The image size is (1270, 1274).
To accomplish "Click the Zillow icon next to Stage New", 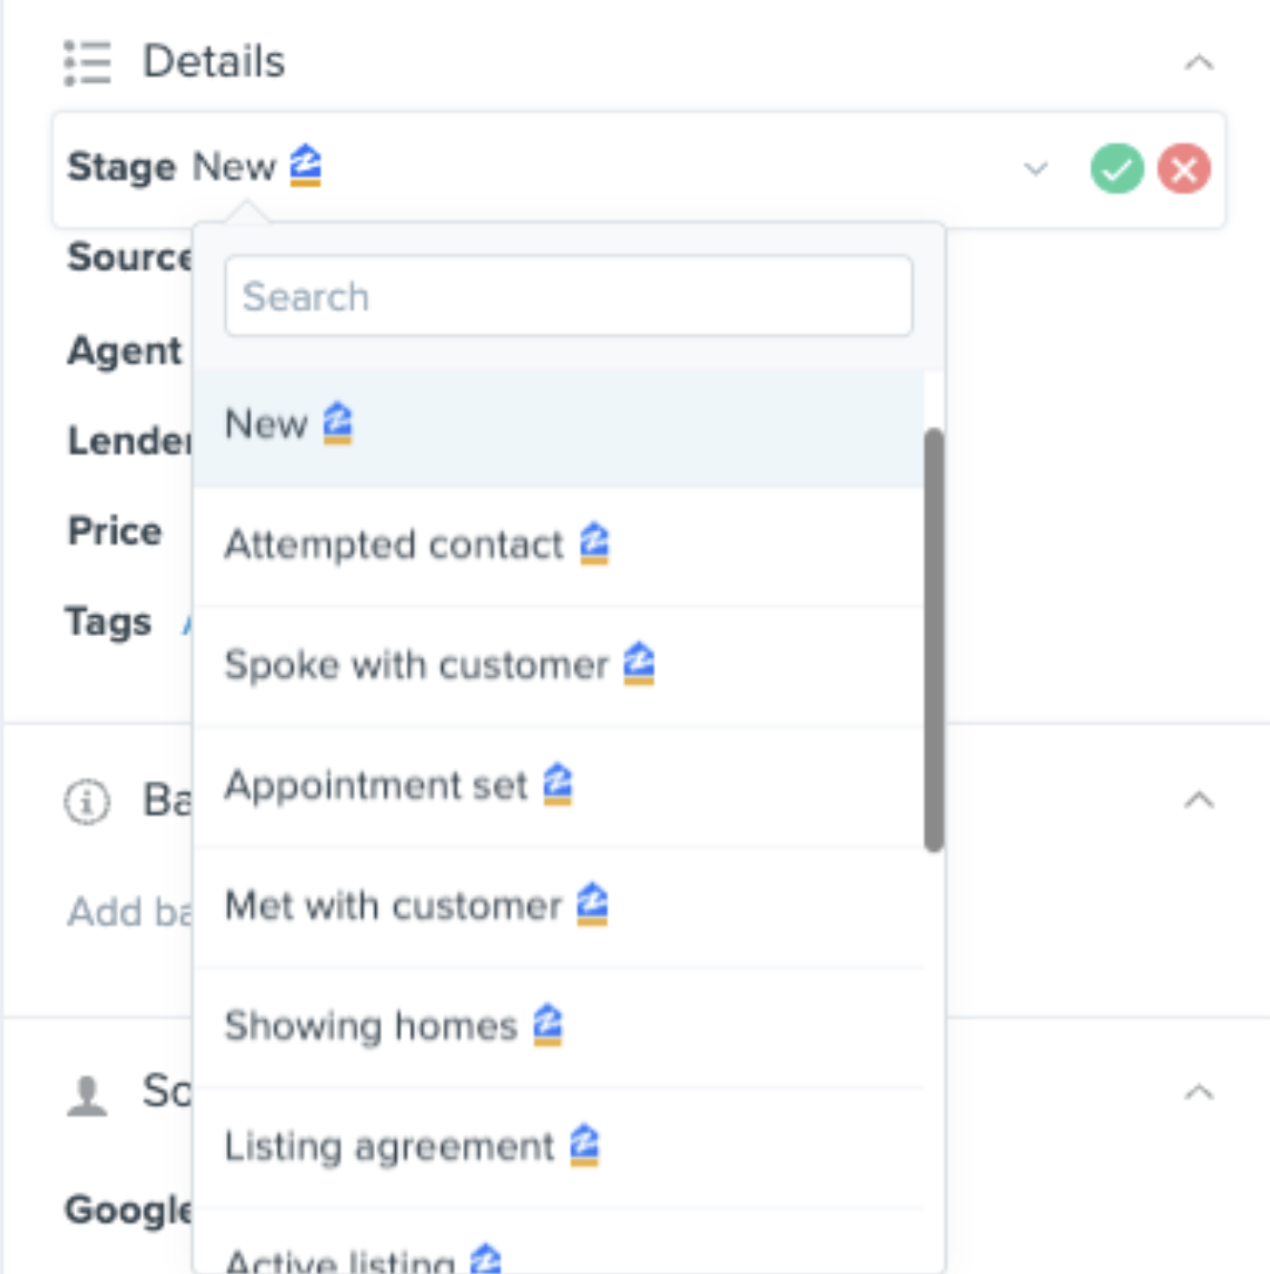I will [306, 165].
